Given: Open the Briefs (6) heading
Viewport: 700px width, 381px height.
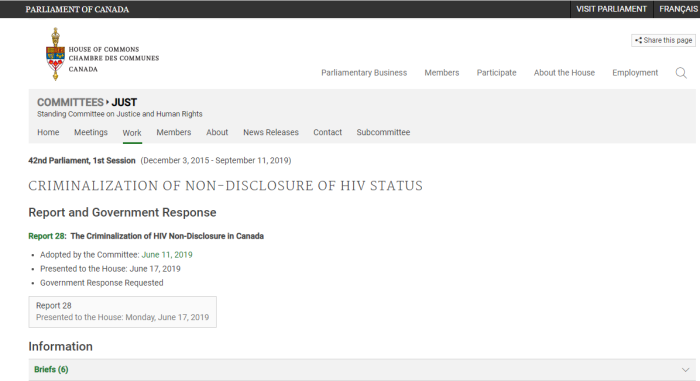Looking at the screenshot, I should point(51,369).
